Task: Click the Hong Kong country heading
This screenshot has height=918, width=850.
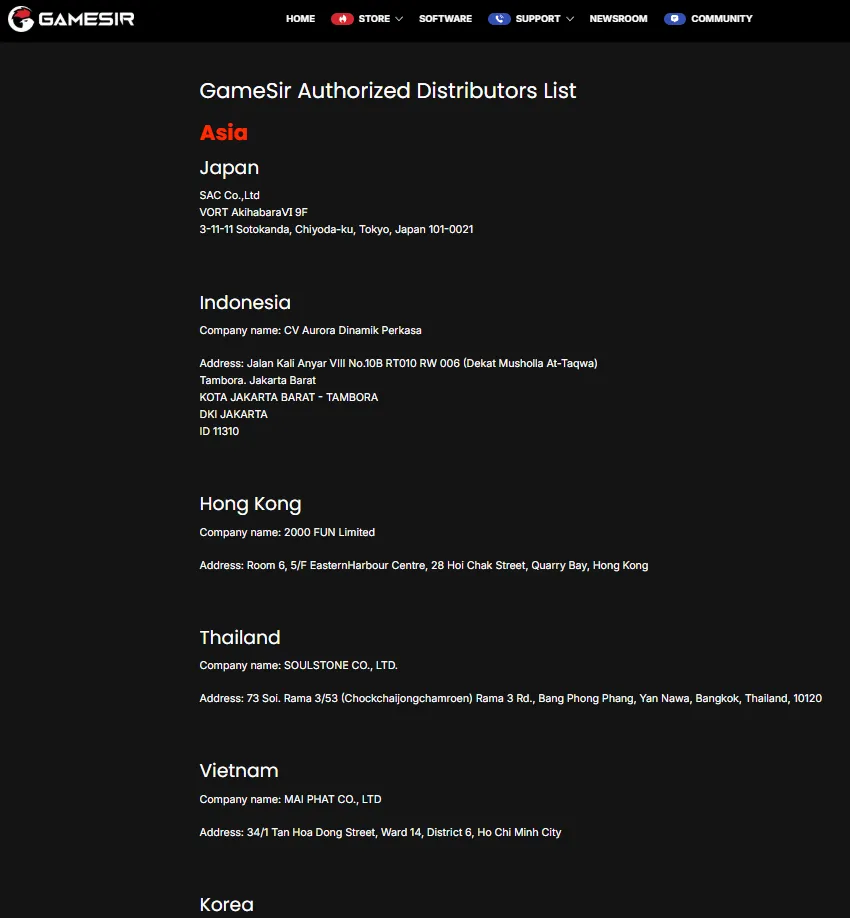Action: tap(250, 504)
